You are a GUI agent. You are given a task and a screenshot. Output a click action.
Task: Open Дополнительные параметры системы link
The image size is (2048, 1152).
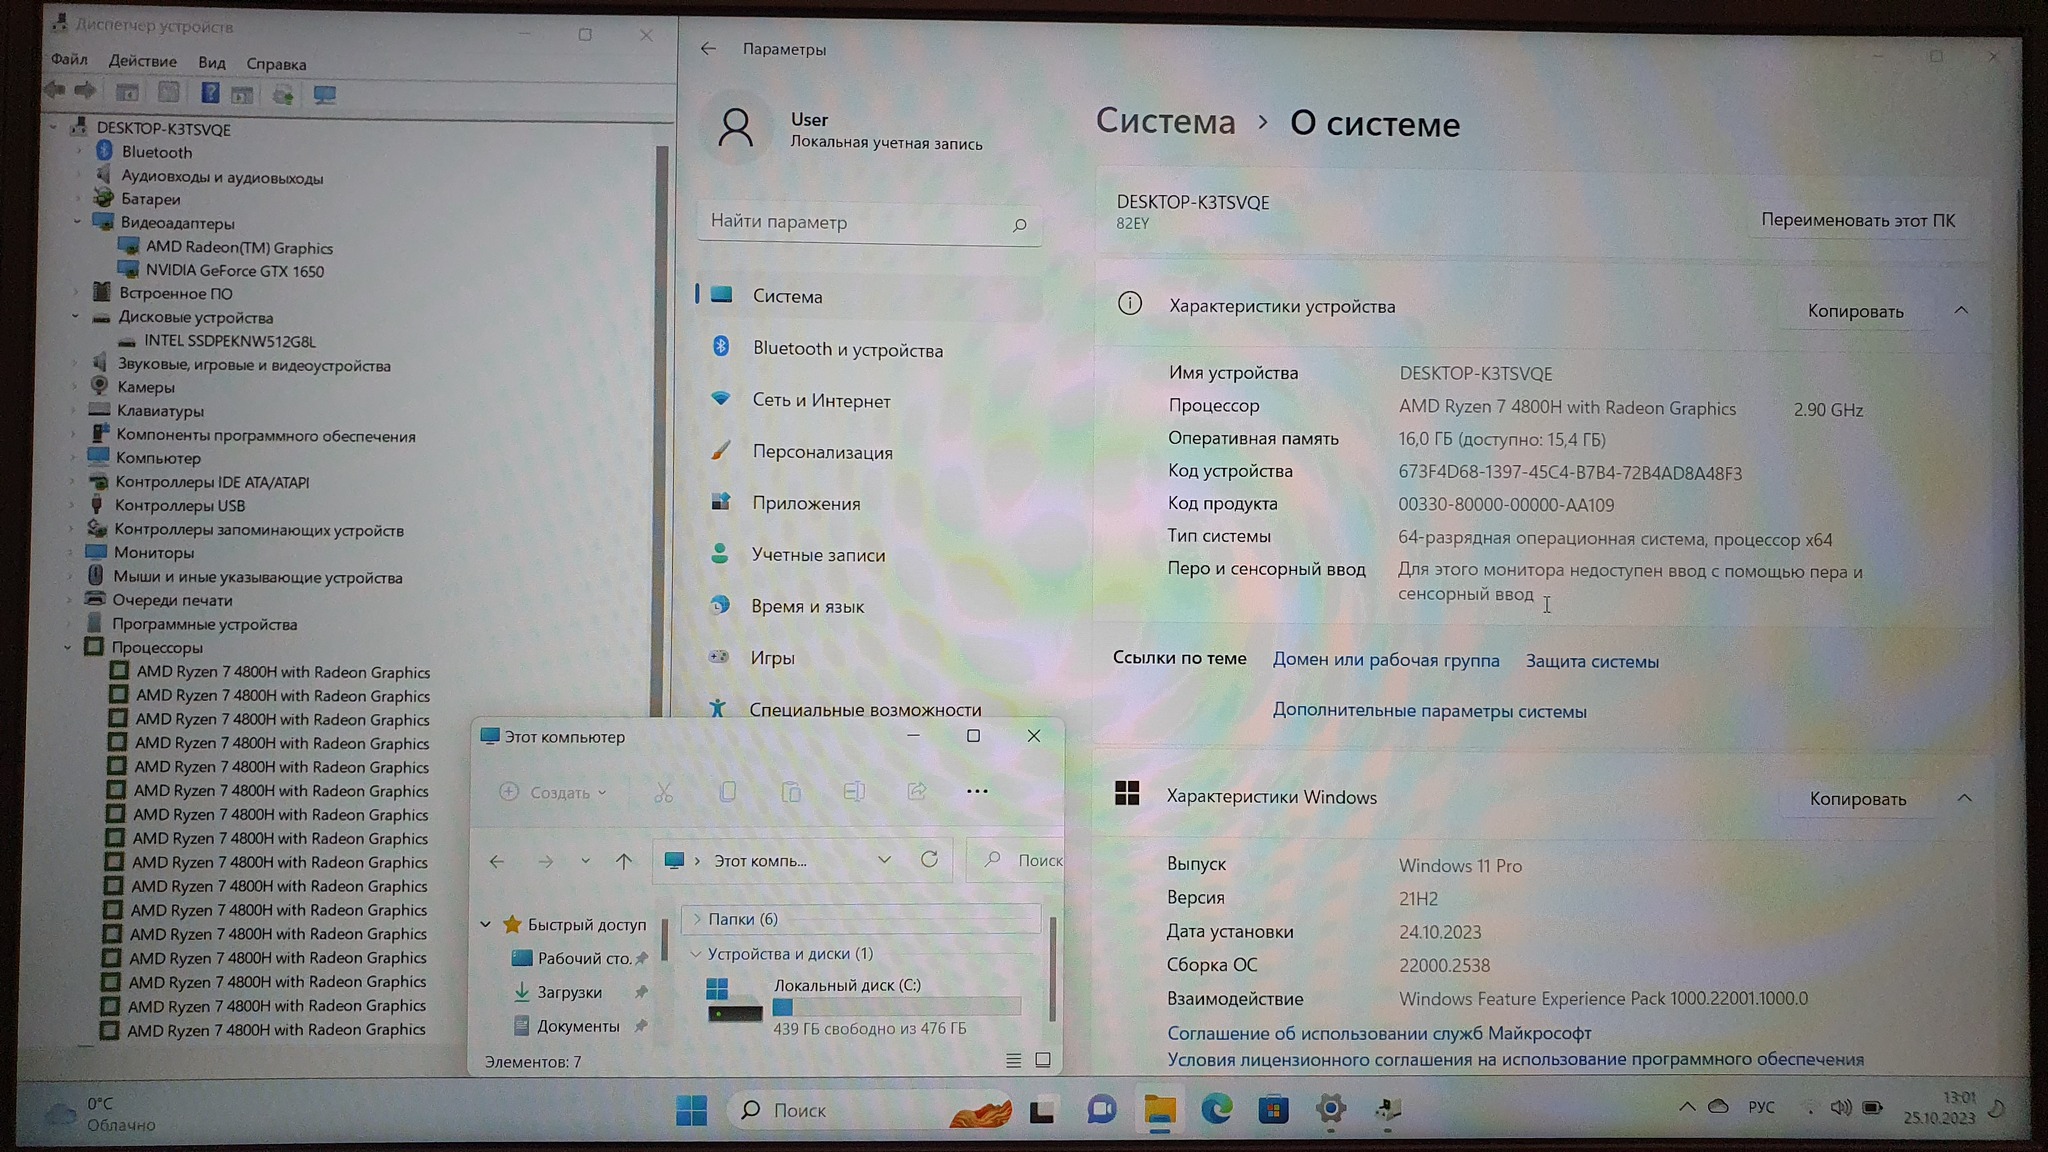click(1429, 711)
